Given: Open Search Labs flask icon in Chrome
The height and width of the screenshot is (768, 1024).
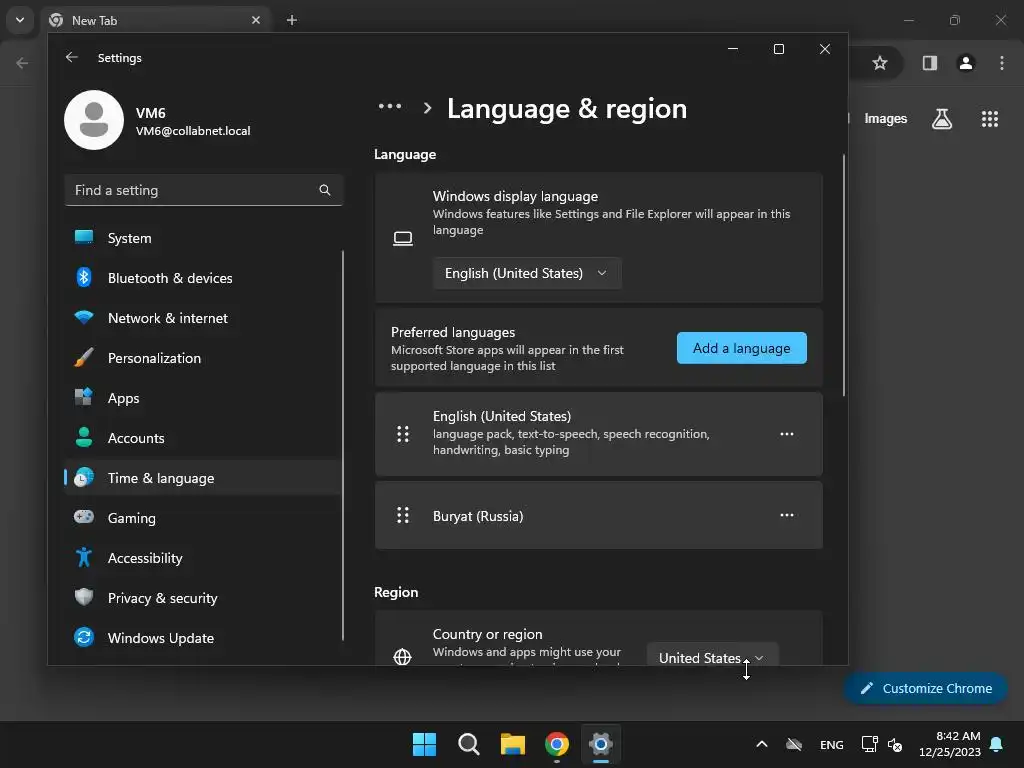Looking at the screenshot, I should 942,119.
